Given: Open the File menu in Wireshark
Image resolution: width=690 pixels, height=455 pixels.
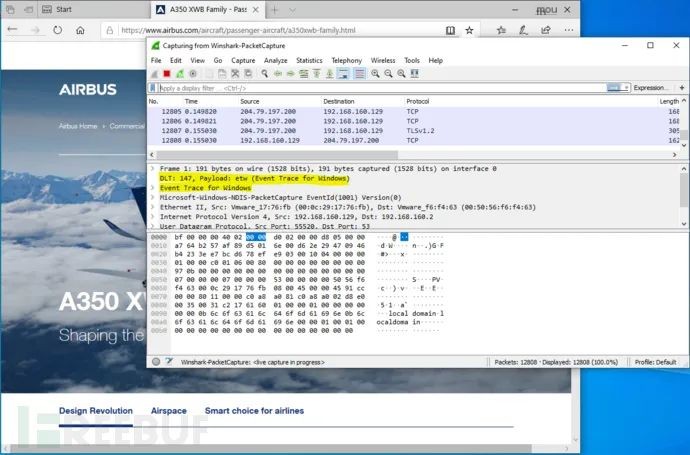Looking at the screenshot, I should pos(156,60).
